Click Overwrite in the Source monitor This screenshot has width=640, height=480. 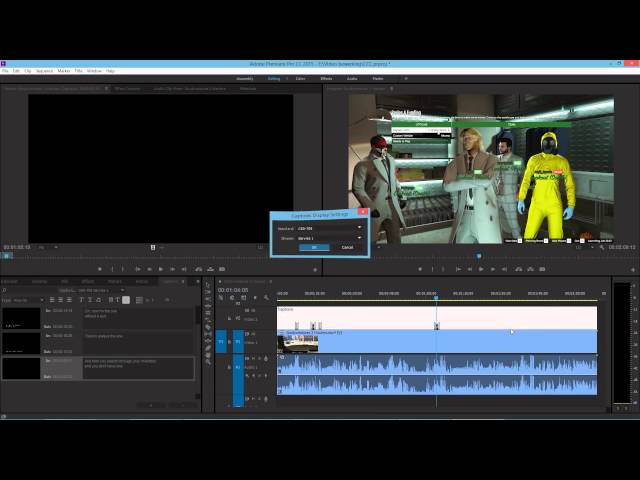(211, 269)
